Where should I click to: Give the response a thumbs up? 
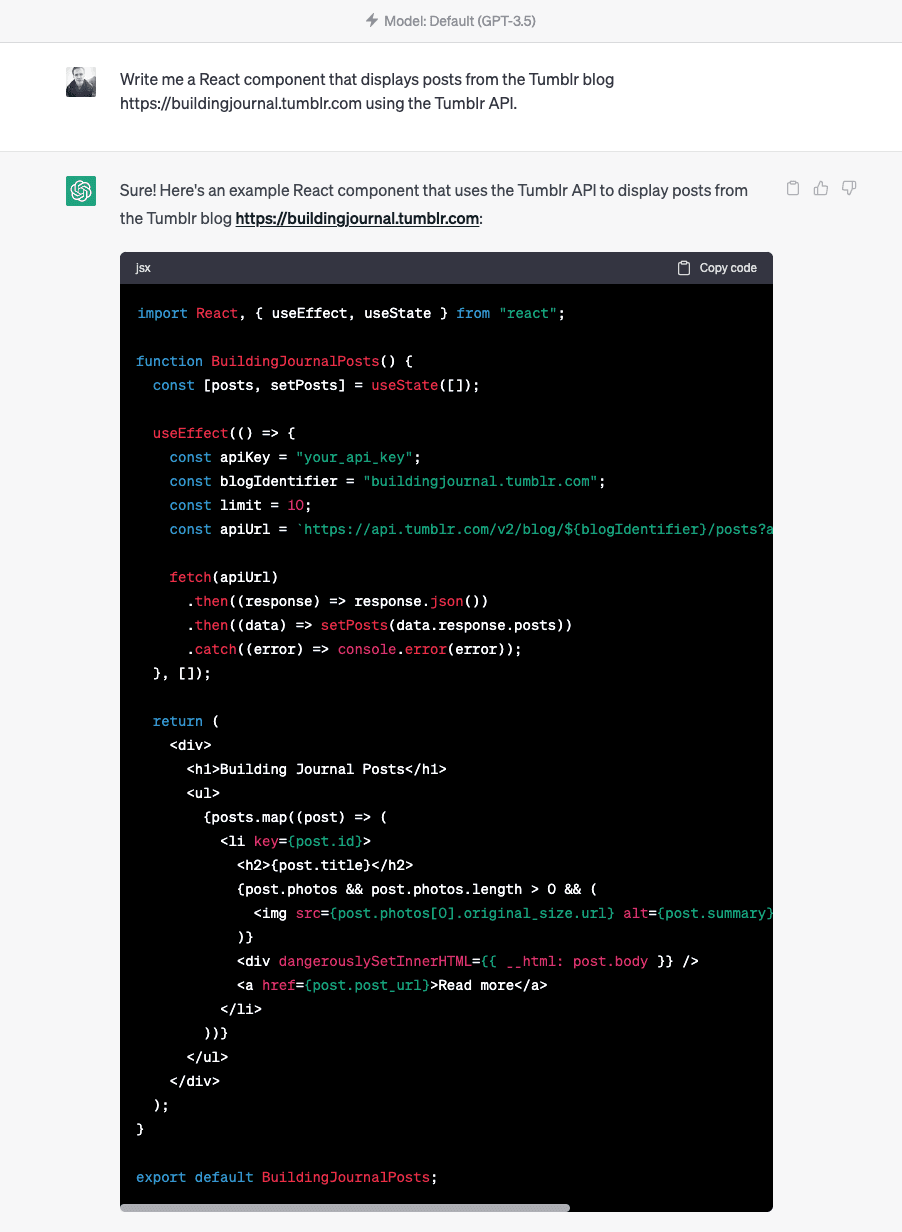pos(821,188)
